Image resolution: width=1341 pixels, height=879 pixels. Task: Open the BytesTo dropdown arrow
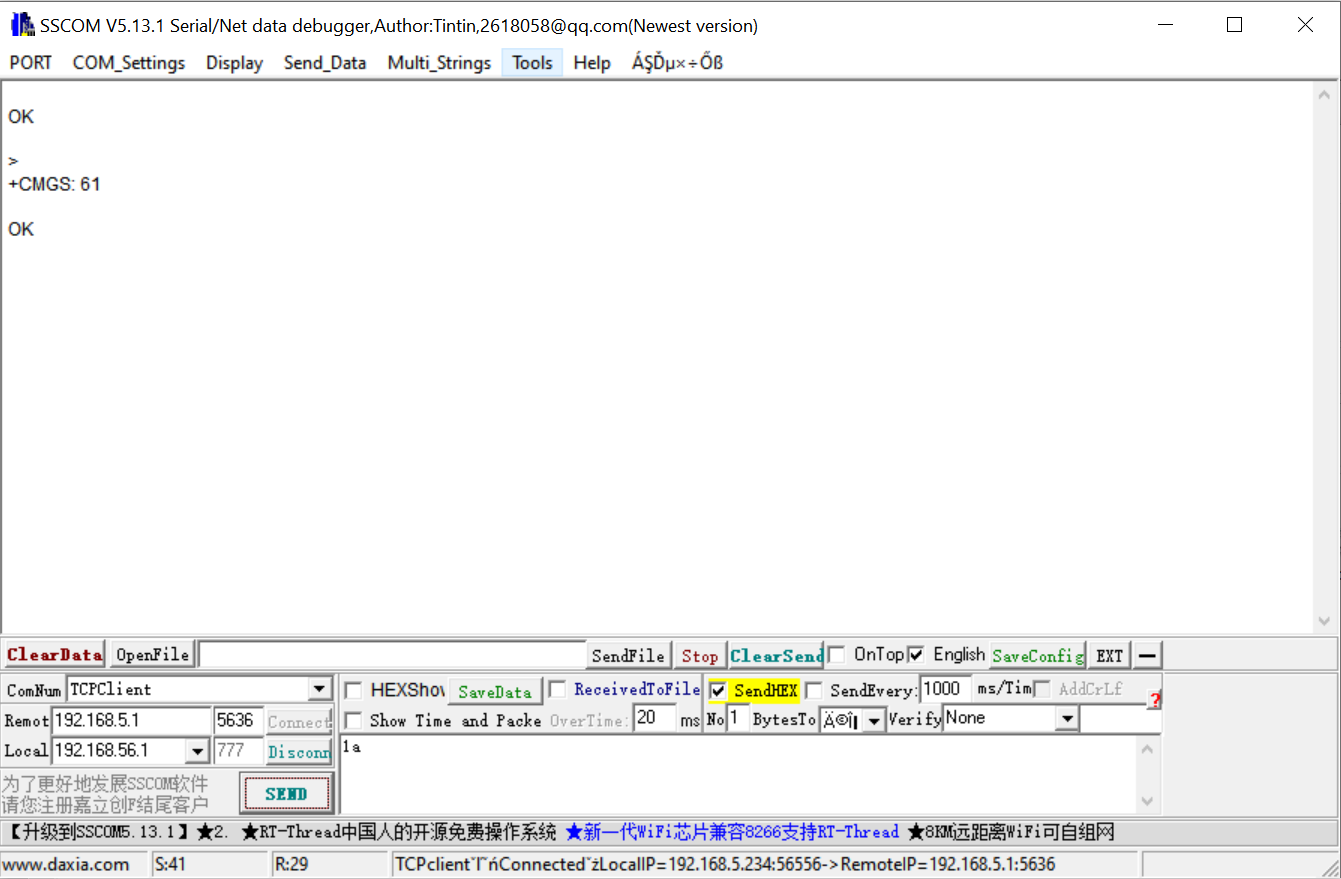tap(874, 720)
